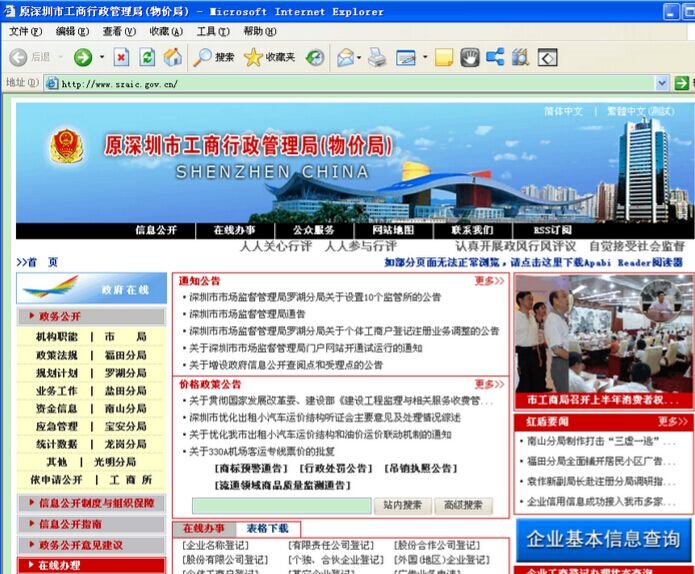Open 机构职能 sidebar link
Screen dimensions: 695x574
[57, 337]
